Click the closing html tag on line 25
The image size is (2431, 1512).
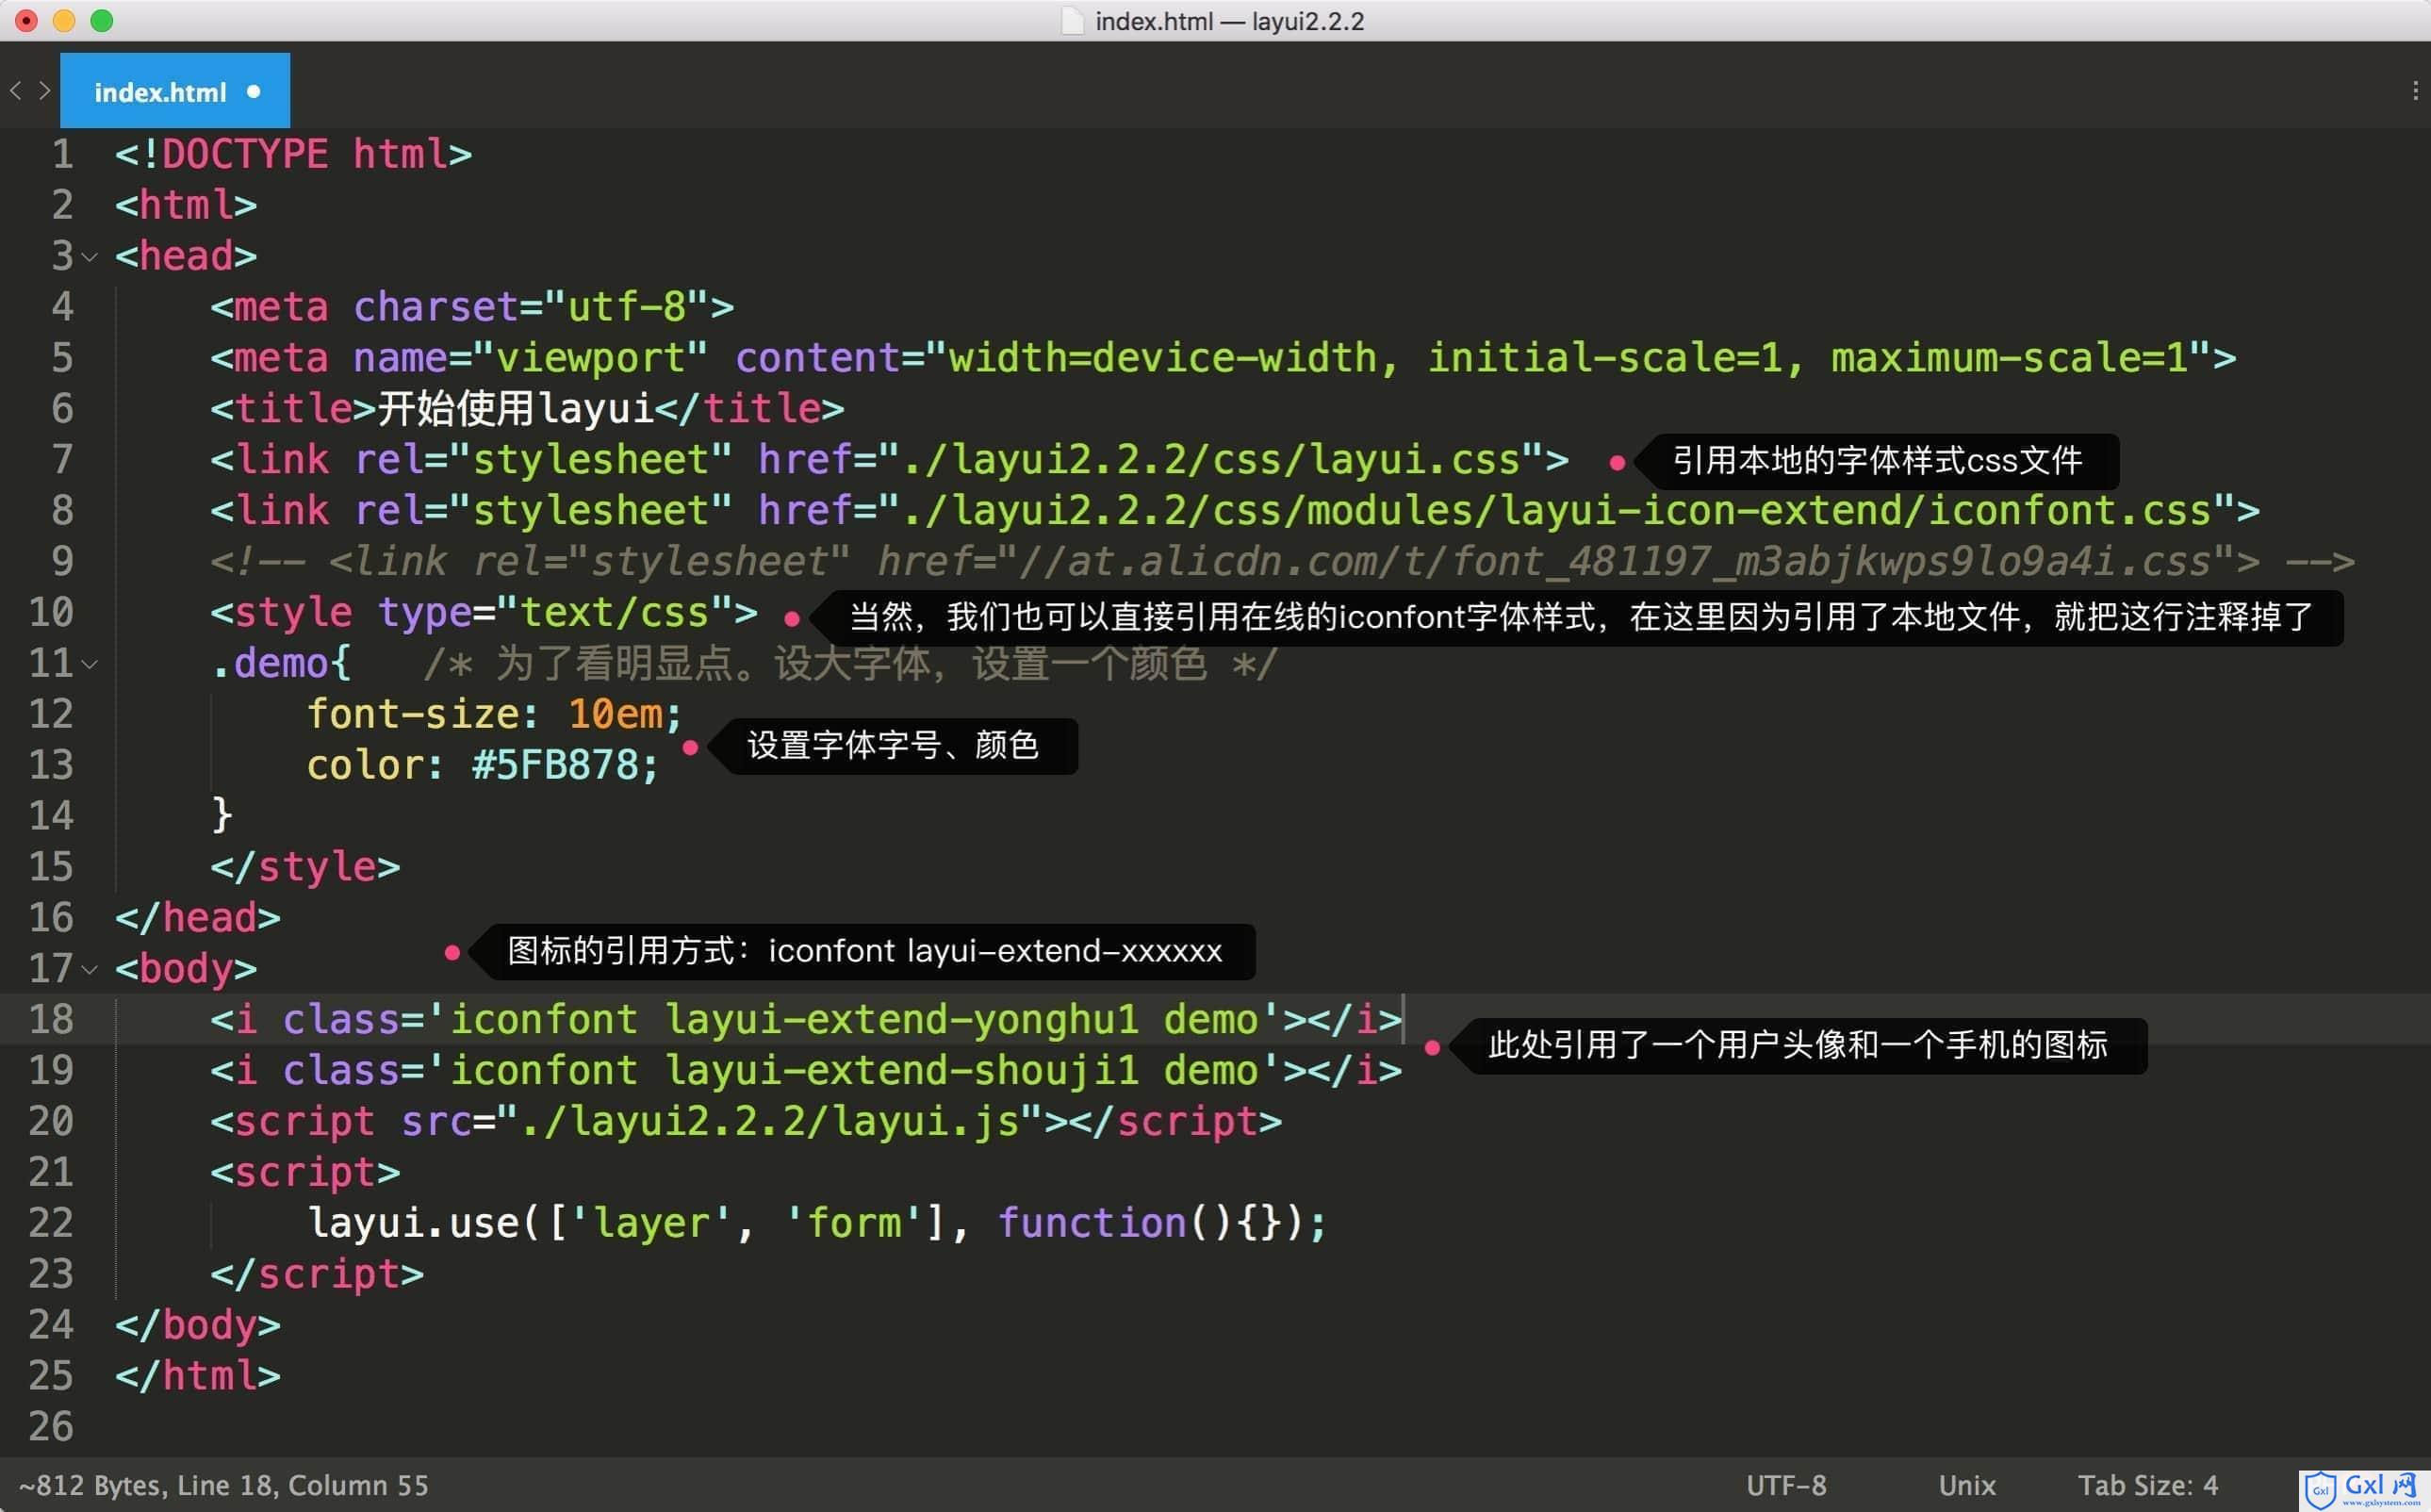click(x=198, y=1376)
